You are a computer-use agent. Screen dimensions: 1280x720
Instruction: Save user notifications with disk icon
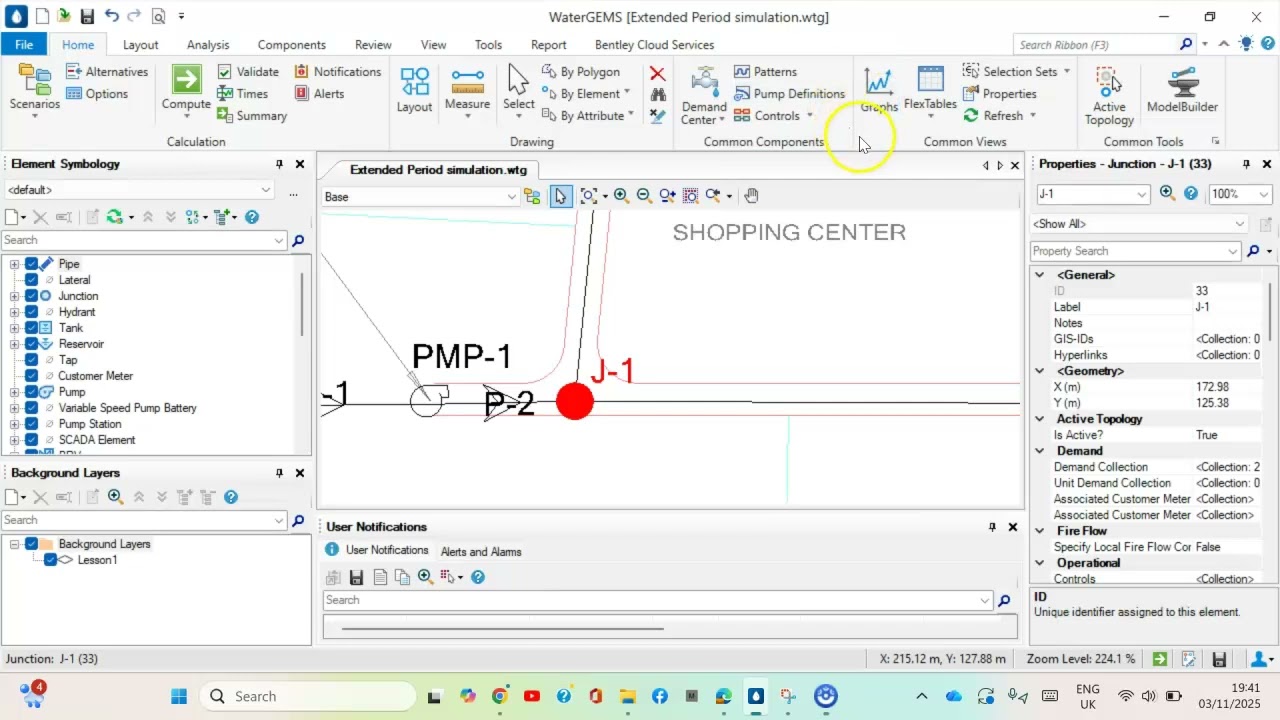[356, 577]
